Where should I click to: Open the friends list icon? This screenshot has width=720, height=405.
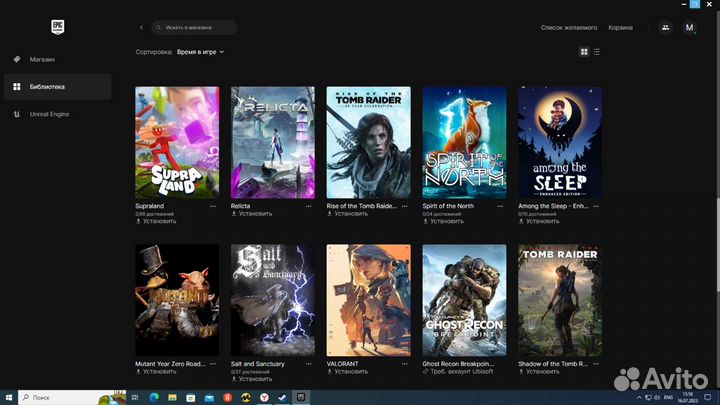coord(665,28)
